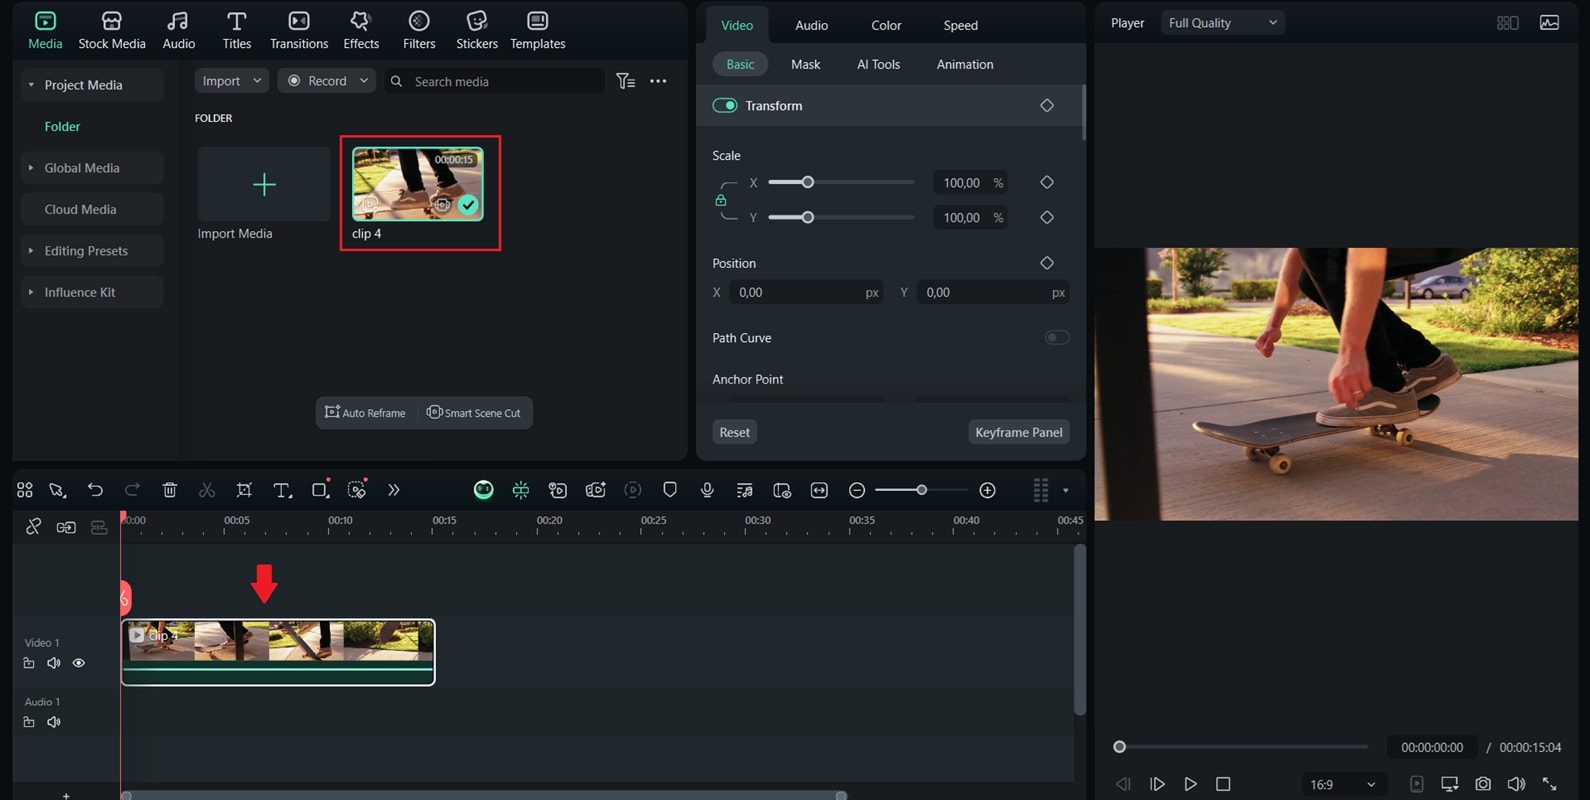Hide the Video 1 track with the eye icon
Screen dimensions: 1590x800
pyautogui.click(x=79, y=663)
